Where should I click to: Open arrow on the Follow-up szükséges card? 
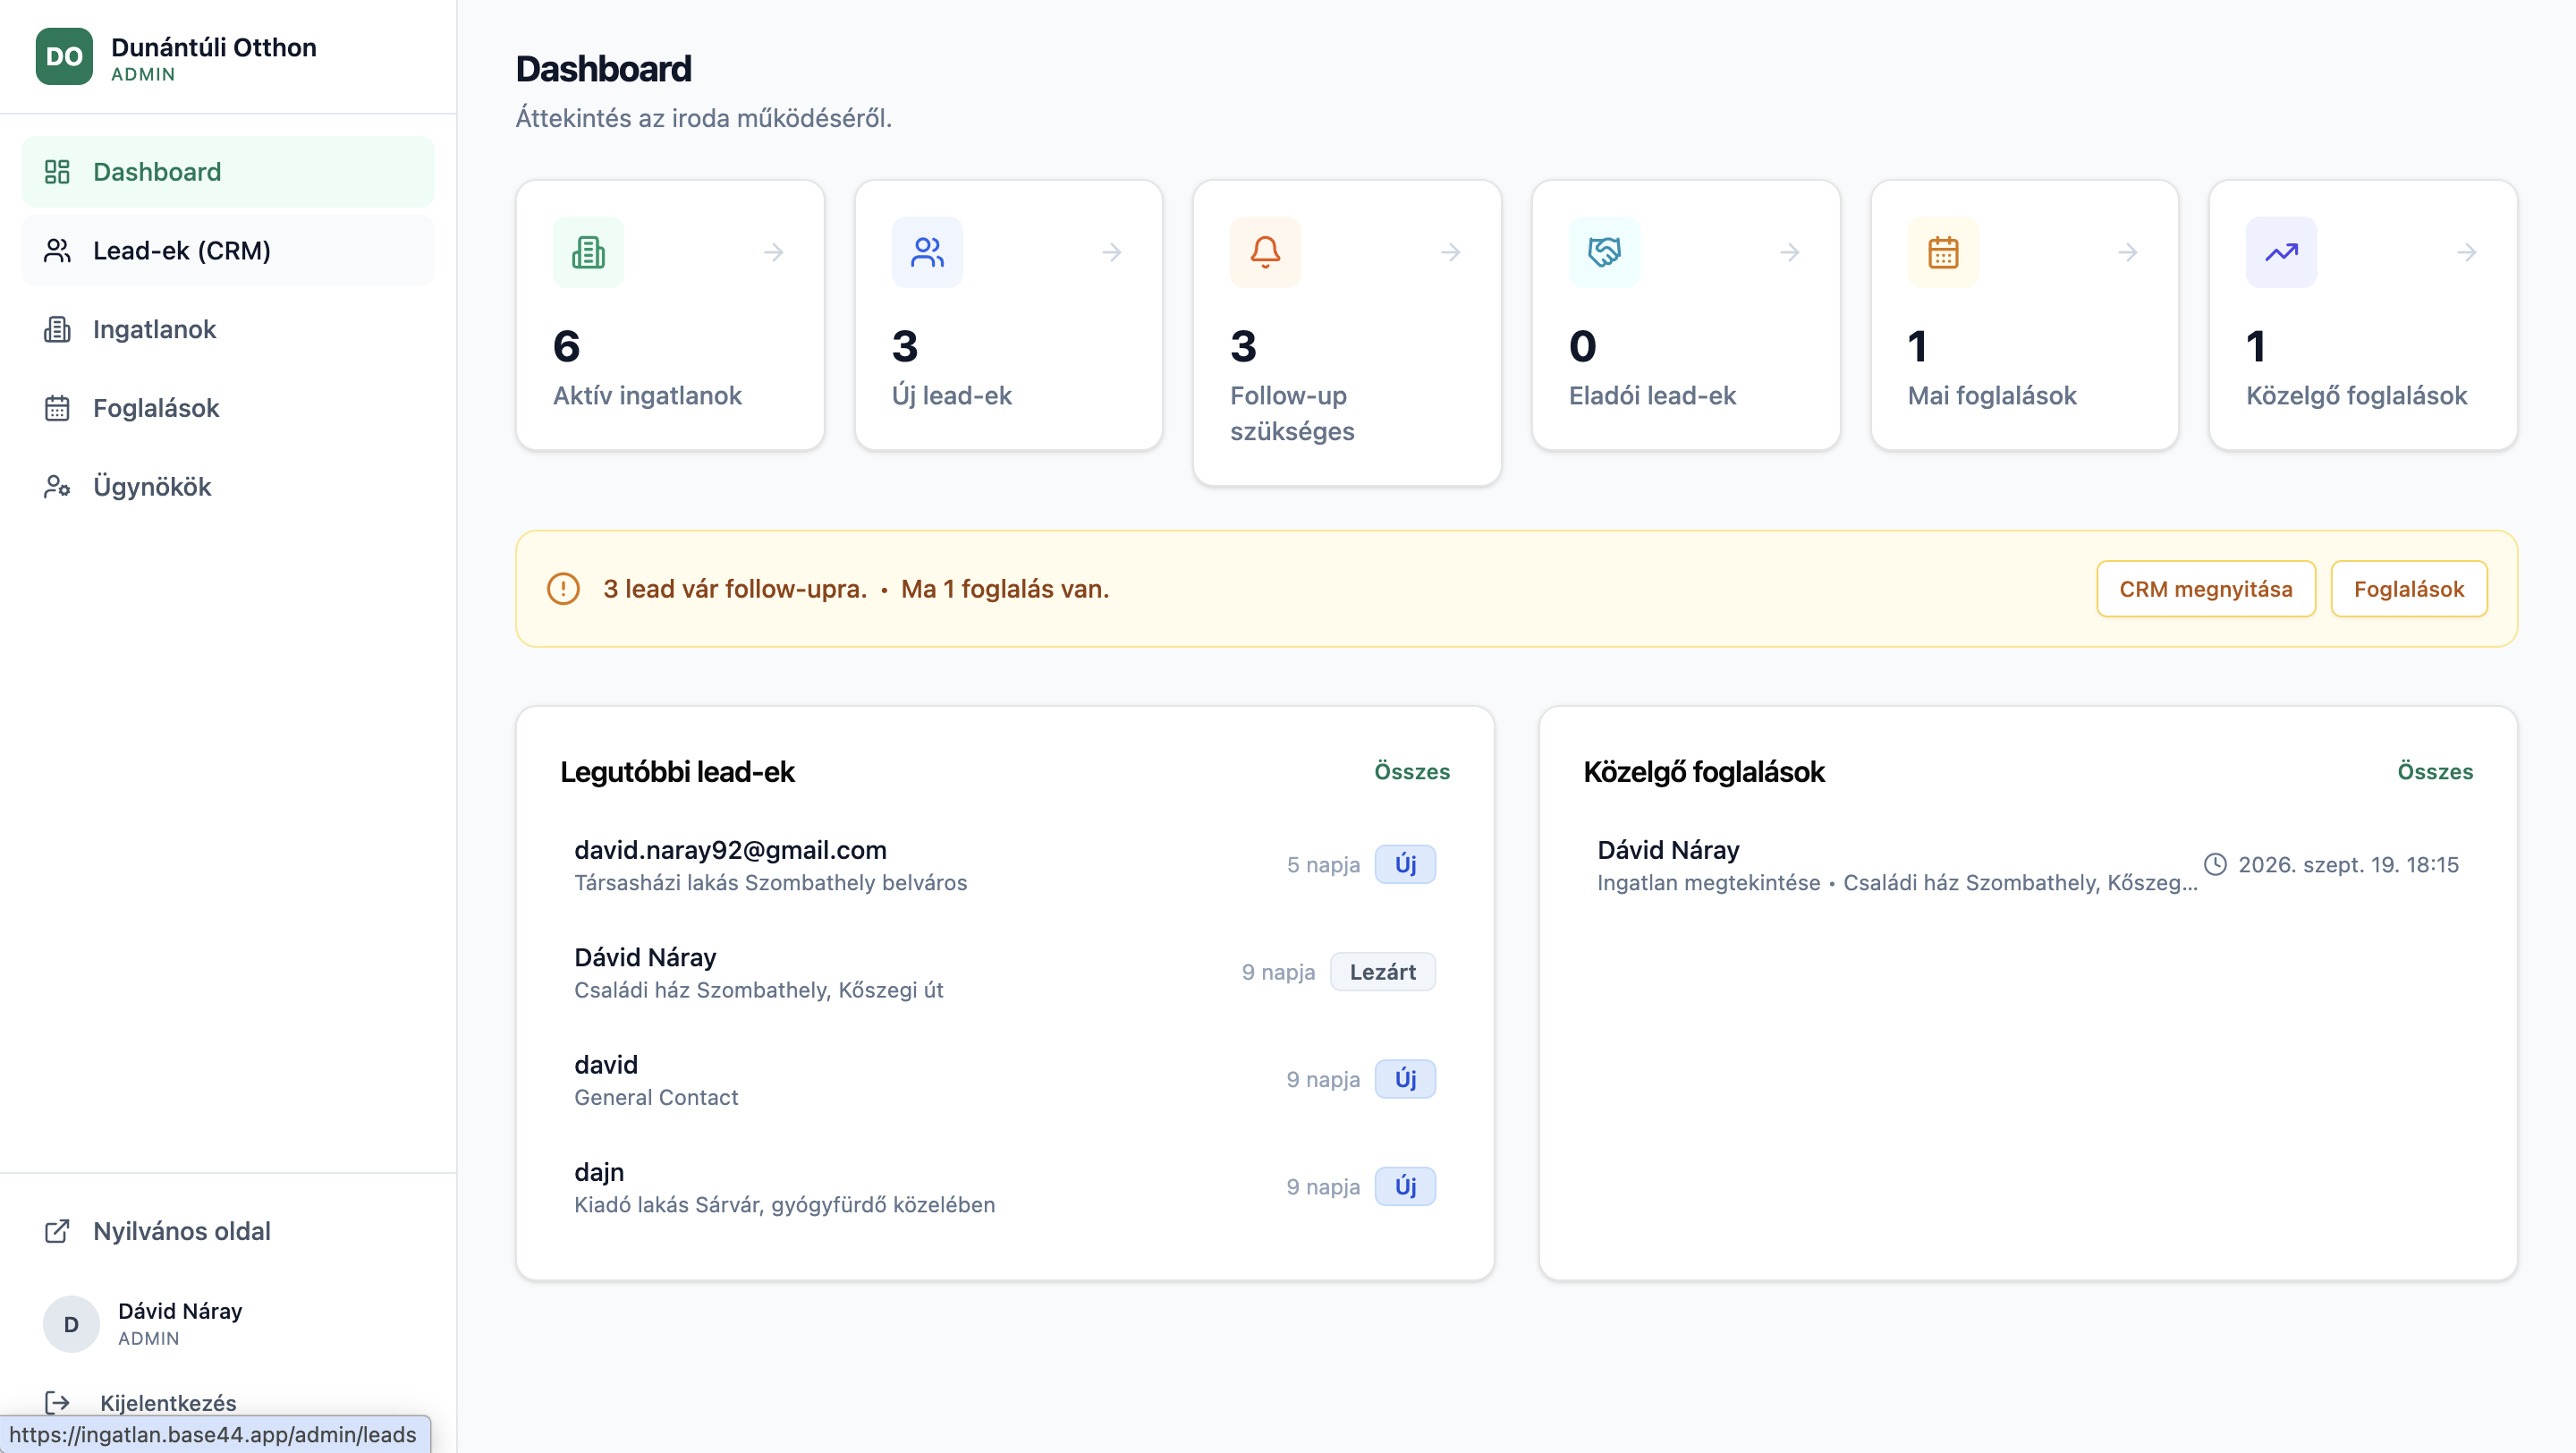(1450, 252)
